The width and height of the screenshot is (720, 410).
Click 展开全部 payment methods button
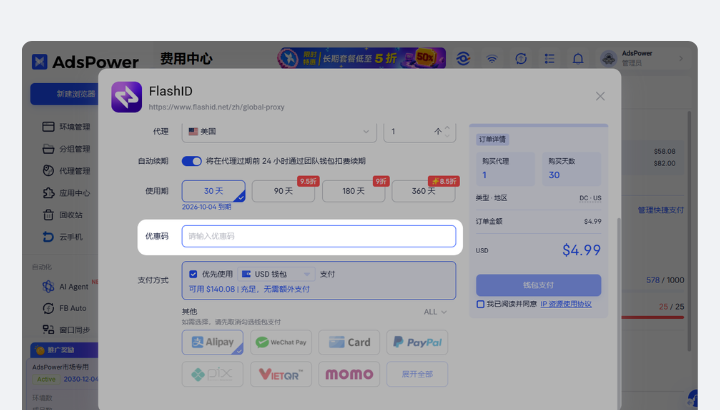point(417,374)
